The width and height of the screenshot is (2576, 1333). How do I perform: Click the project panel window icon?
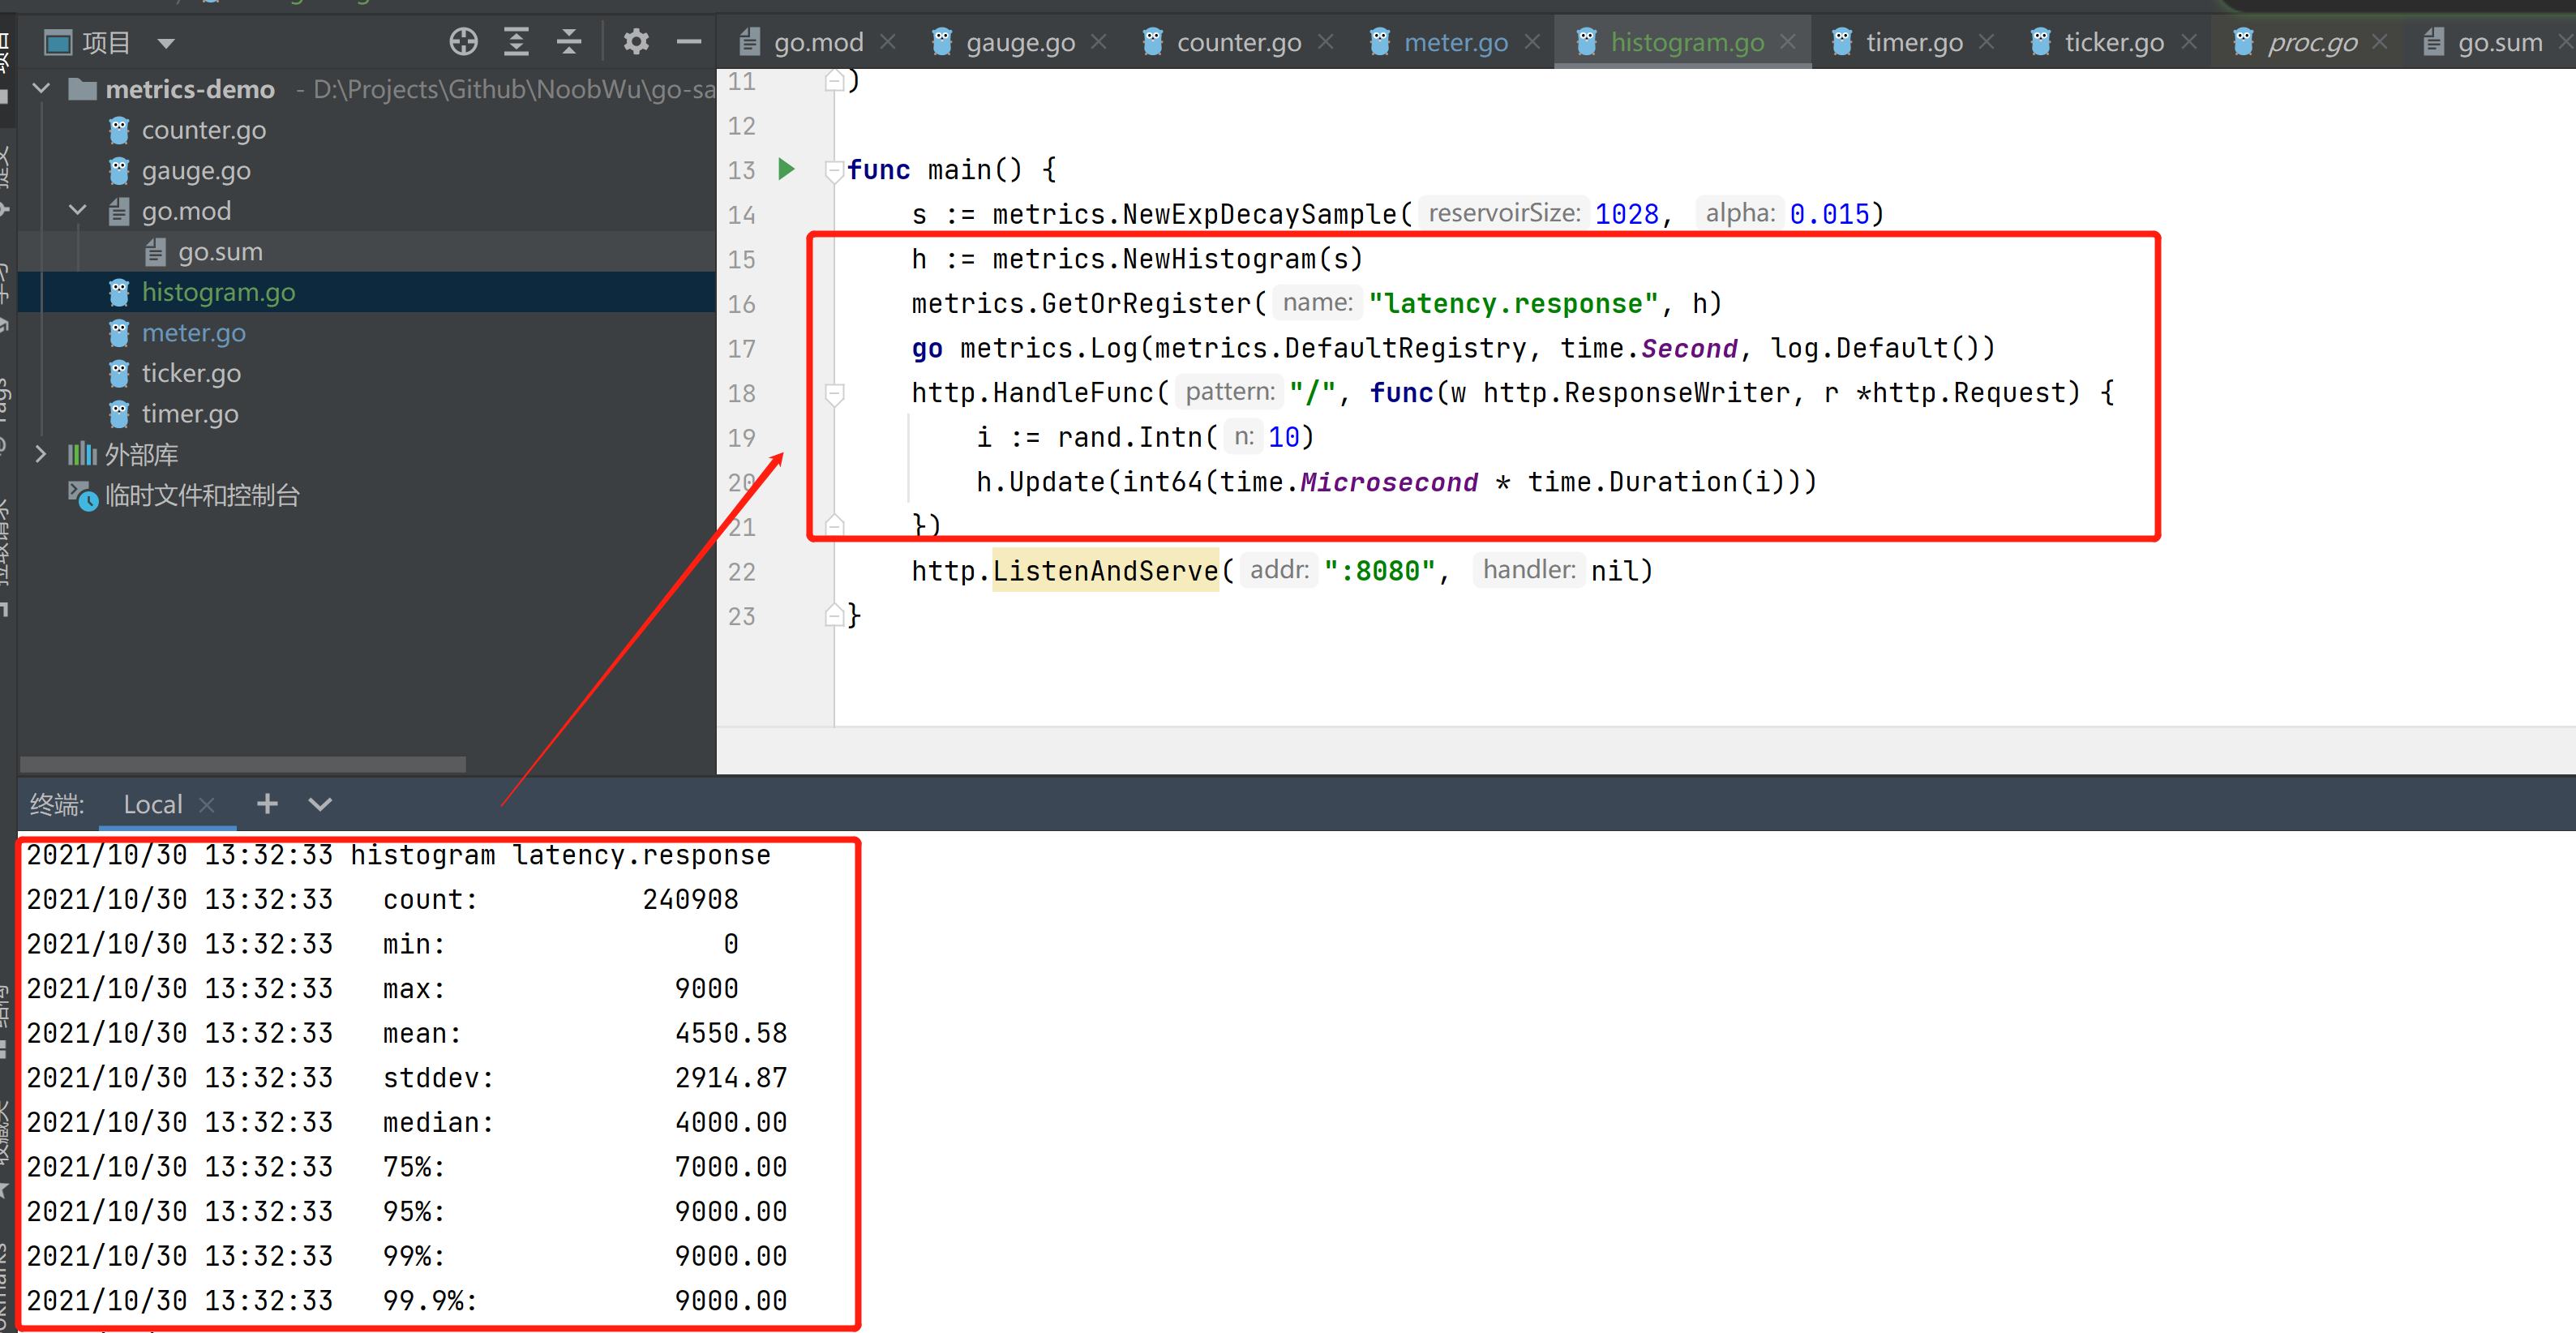(58, 43)
